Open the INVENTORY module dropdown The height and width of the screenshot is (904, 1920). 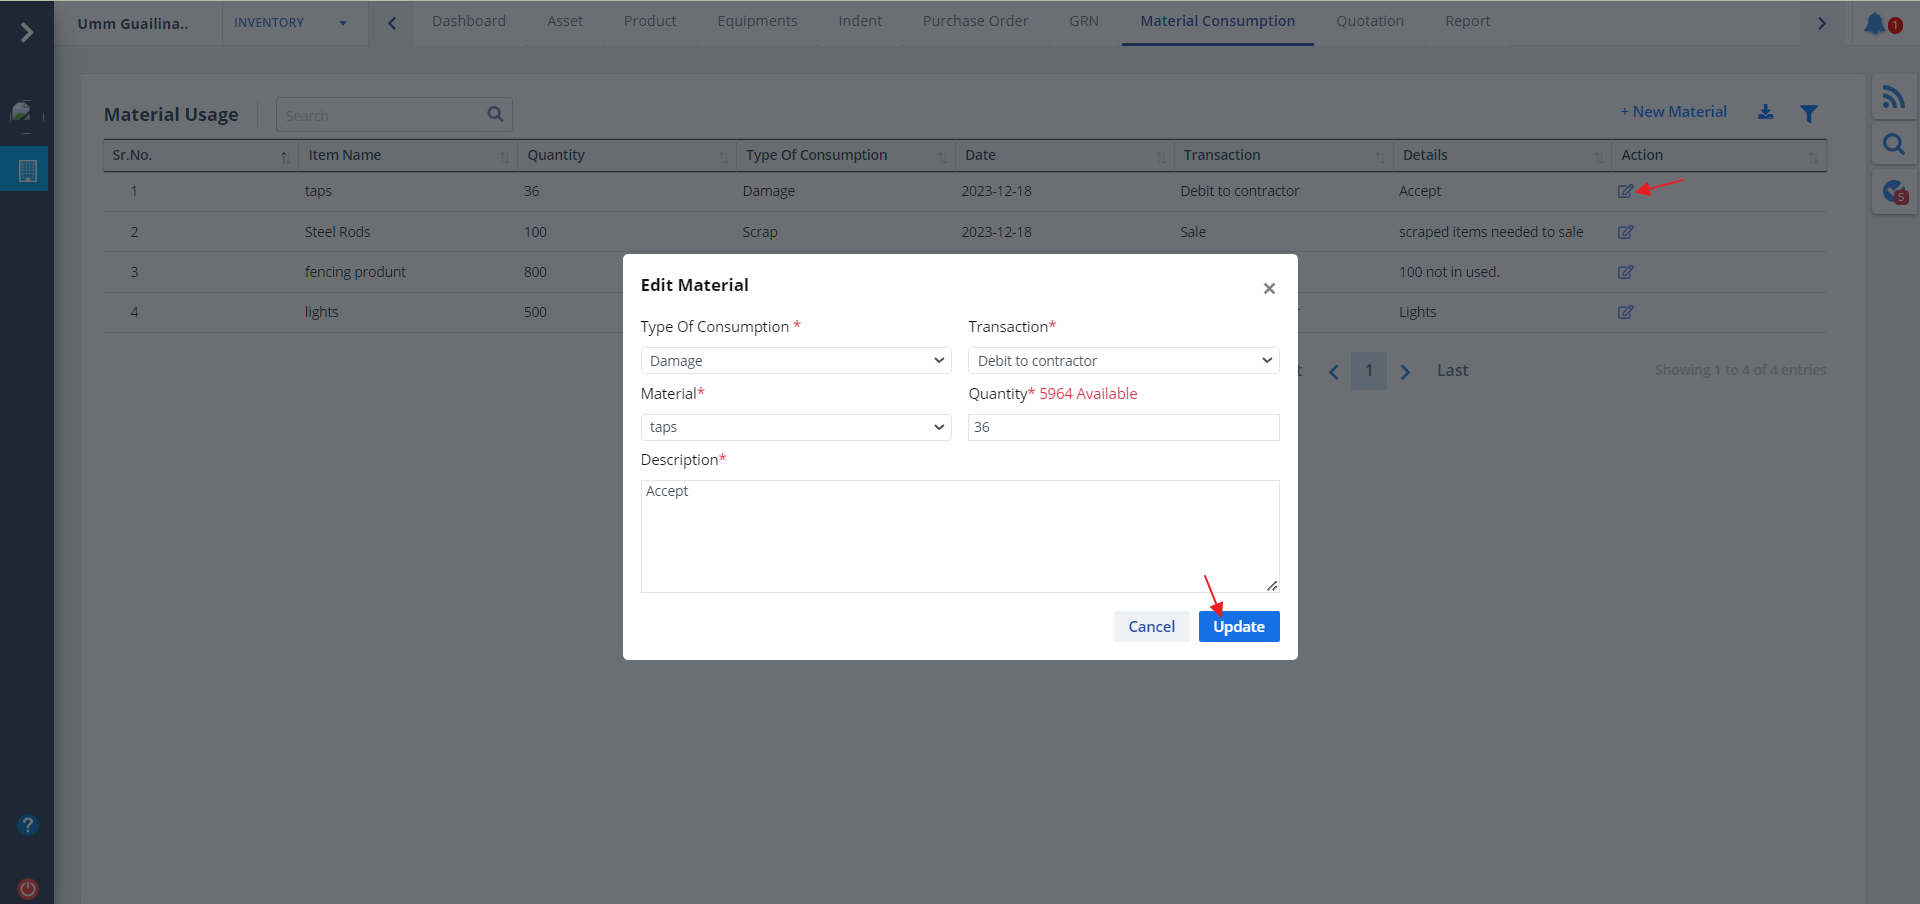[290, 23]
